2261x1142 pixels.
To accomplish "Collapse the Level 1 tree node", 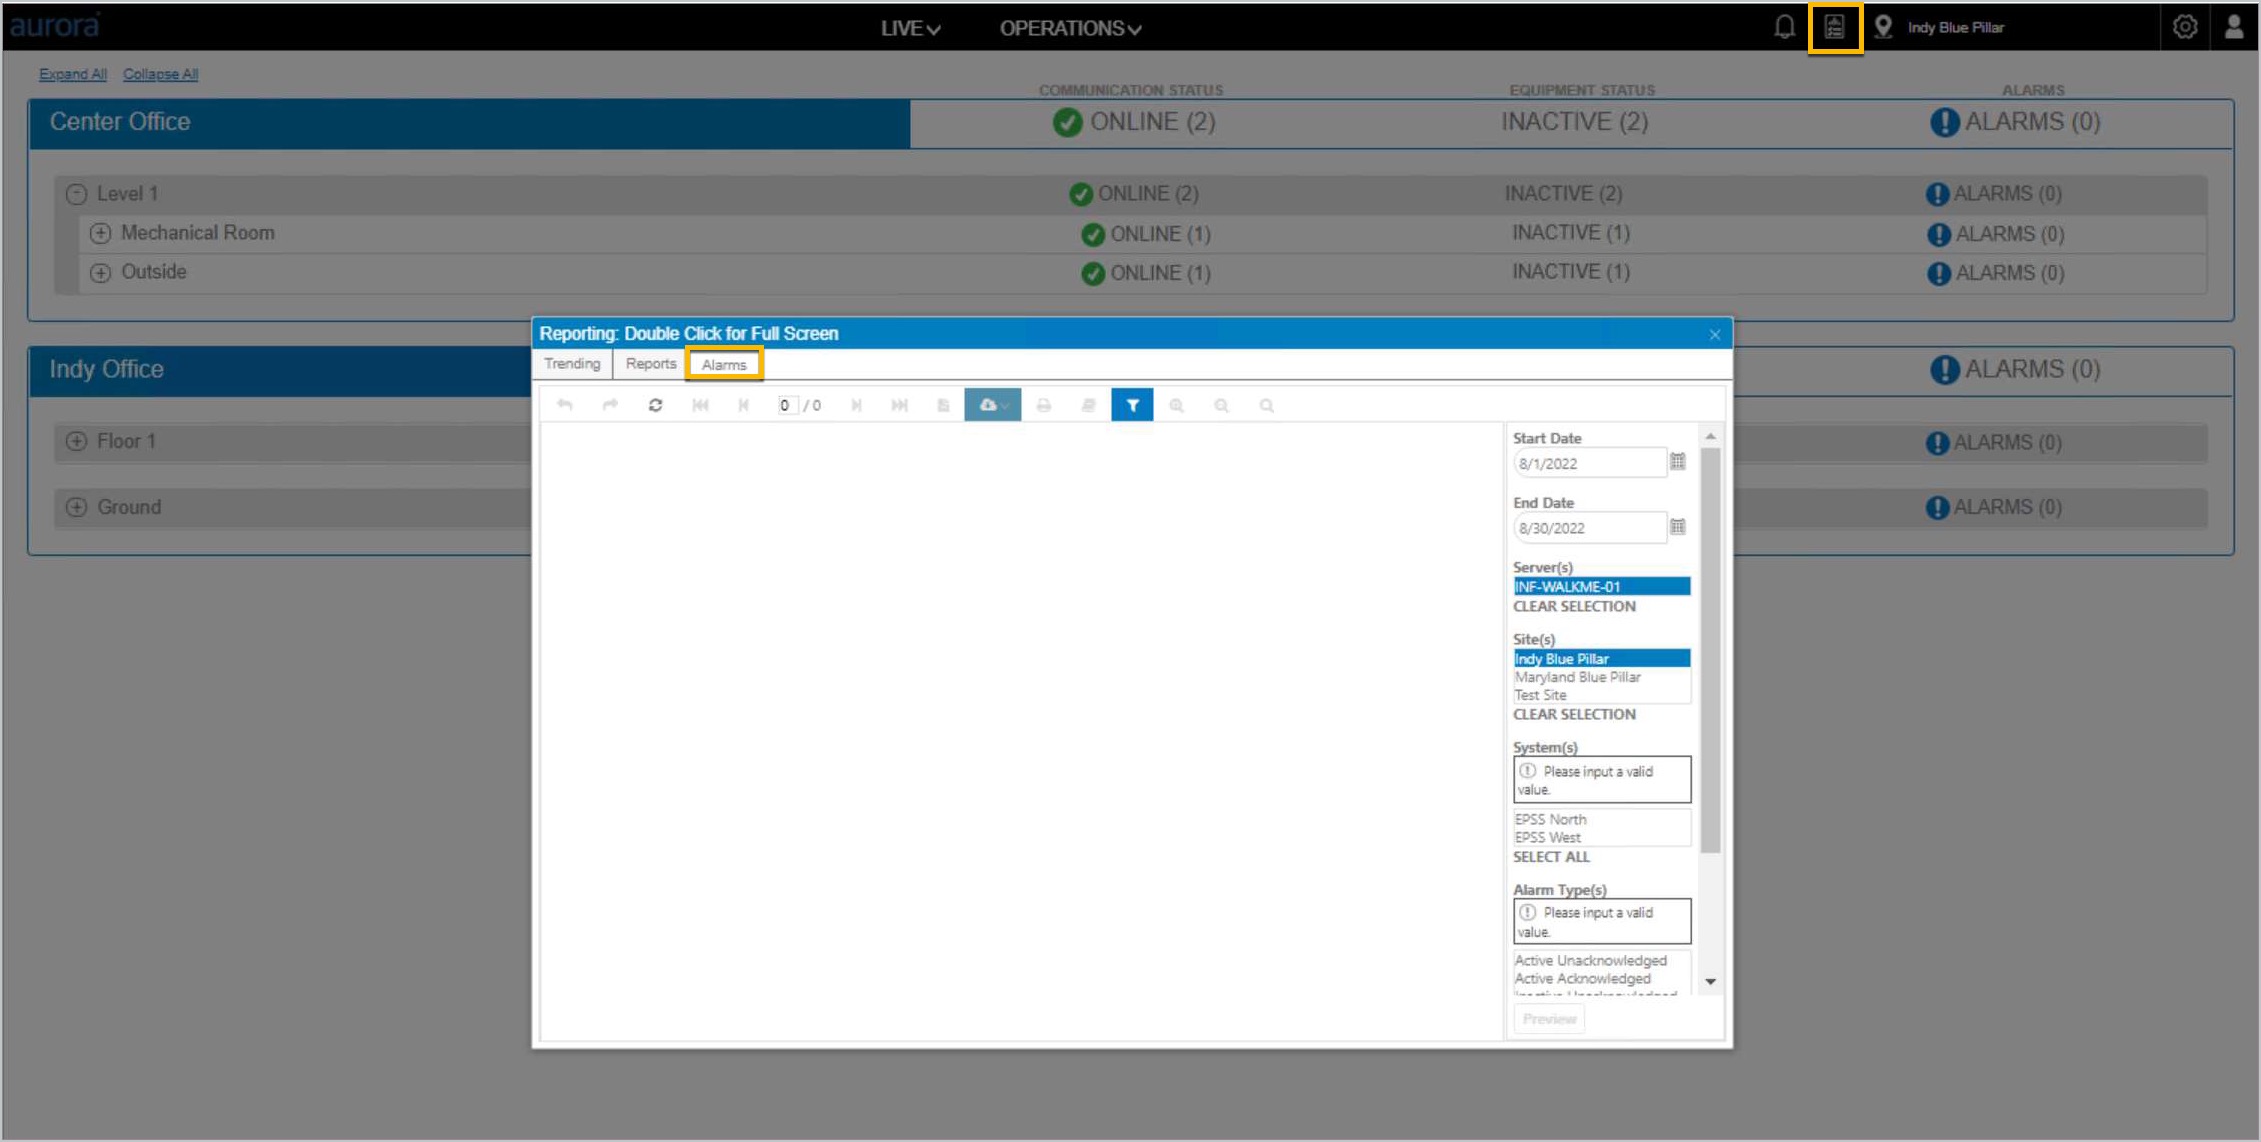I will click(x=77, y=194).
